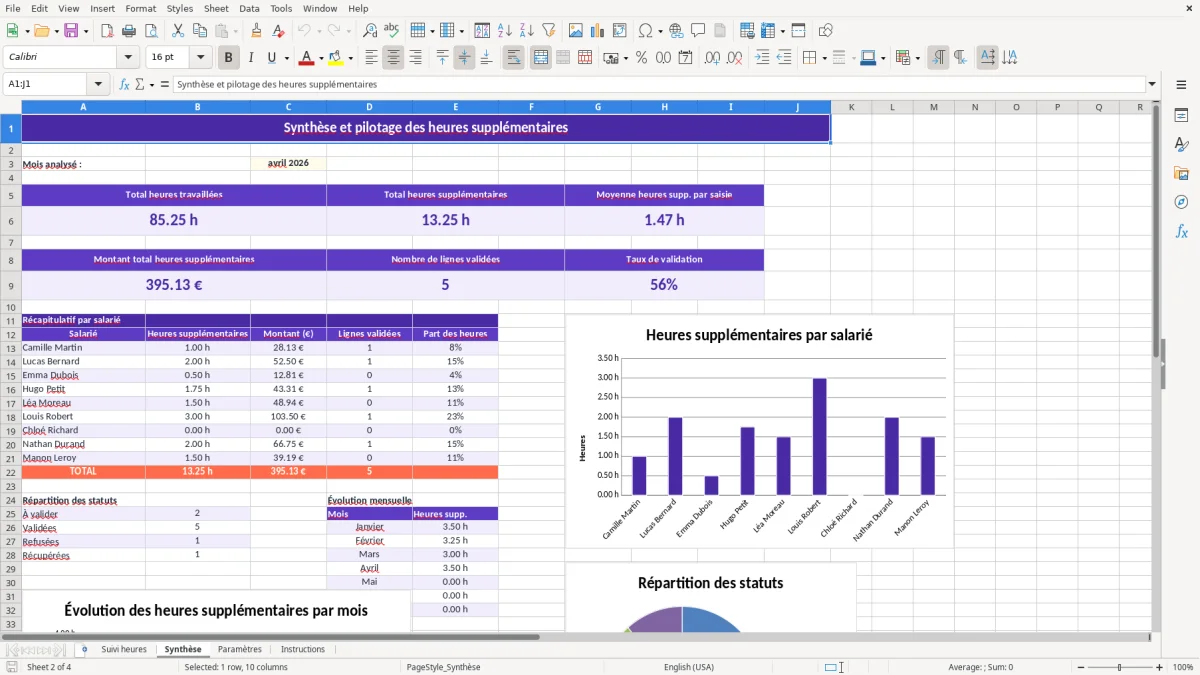Toggle Align Left
Image resolution: width=1200 pixels, height=675 pixels.
(371, 58)
